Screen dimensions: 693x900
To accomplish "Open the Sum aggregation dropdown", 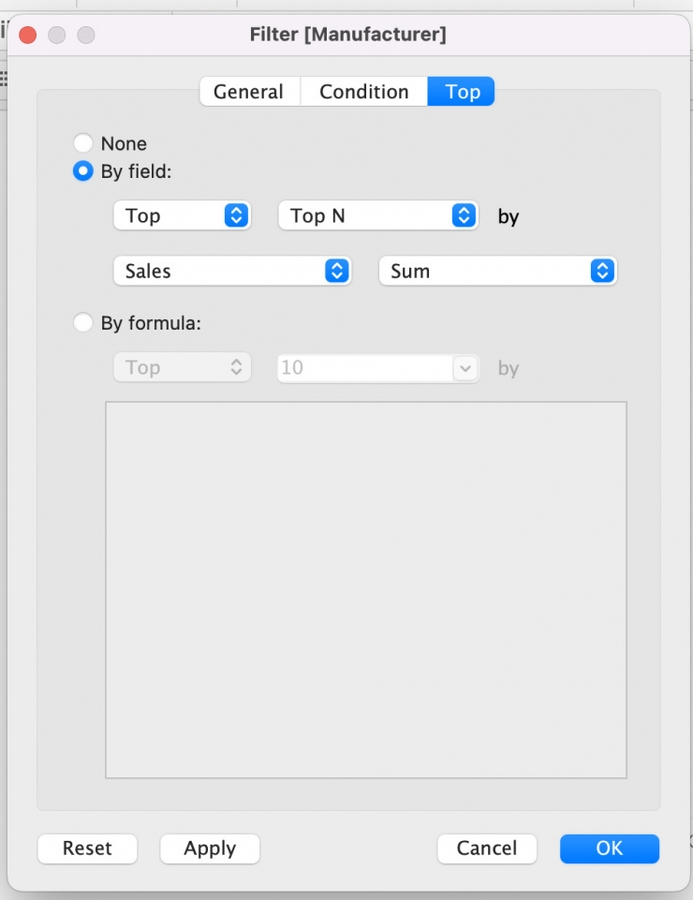I will click(x=495, y=270).
